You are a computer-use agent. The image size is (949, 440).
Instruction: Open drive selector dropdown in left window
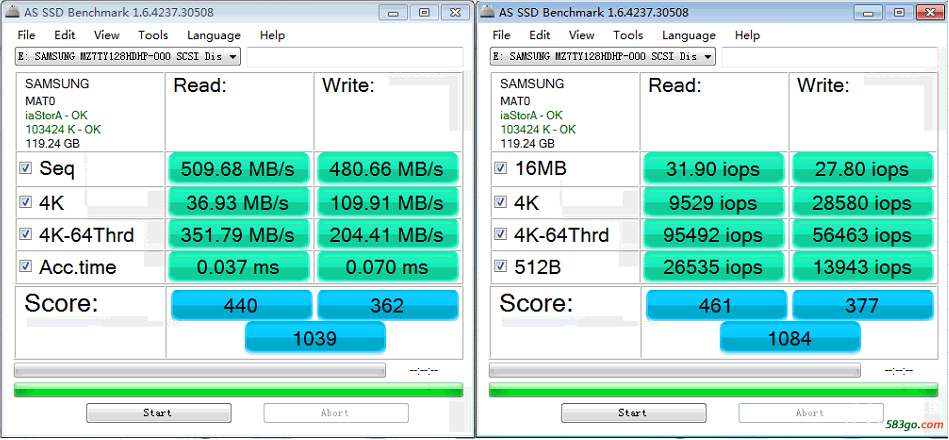coord(128,57)
